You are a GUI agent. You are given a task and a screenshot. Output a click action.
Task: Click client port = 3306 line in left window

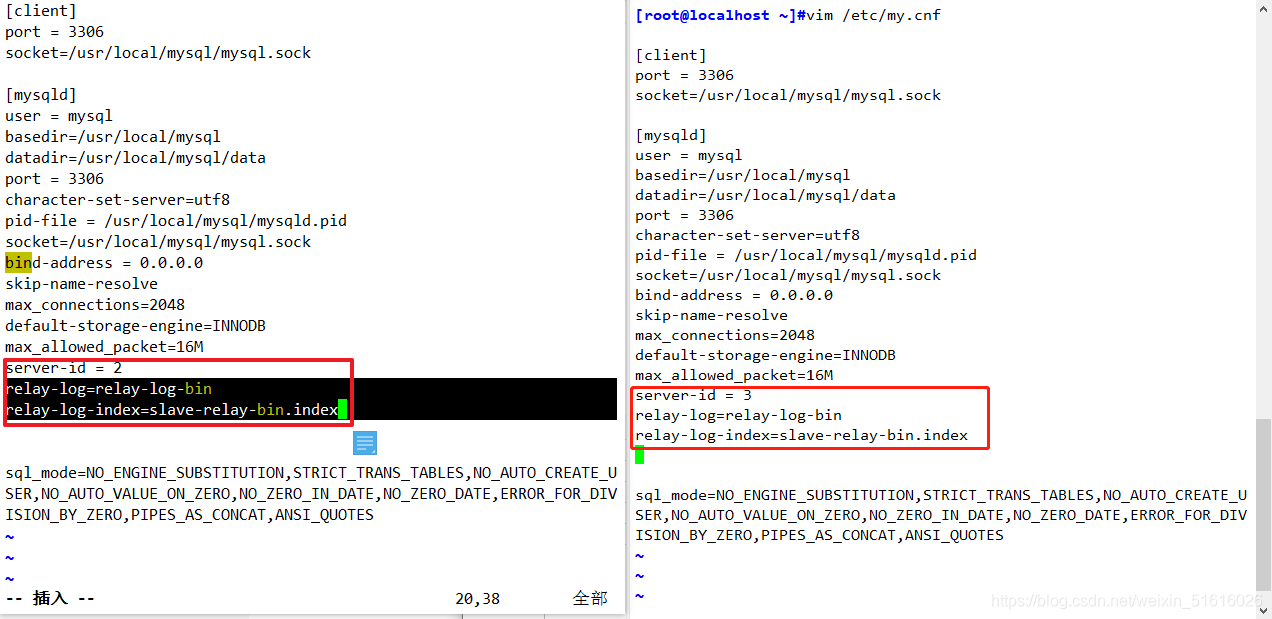tap(54, 32)
